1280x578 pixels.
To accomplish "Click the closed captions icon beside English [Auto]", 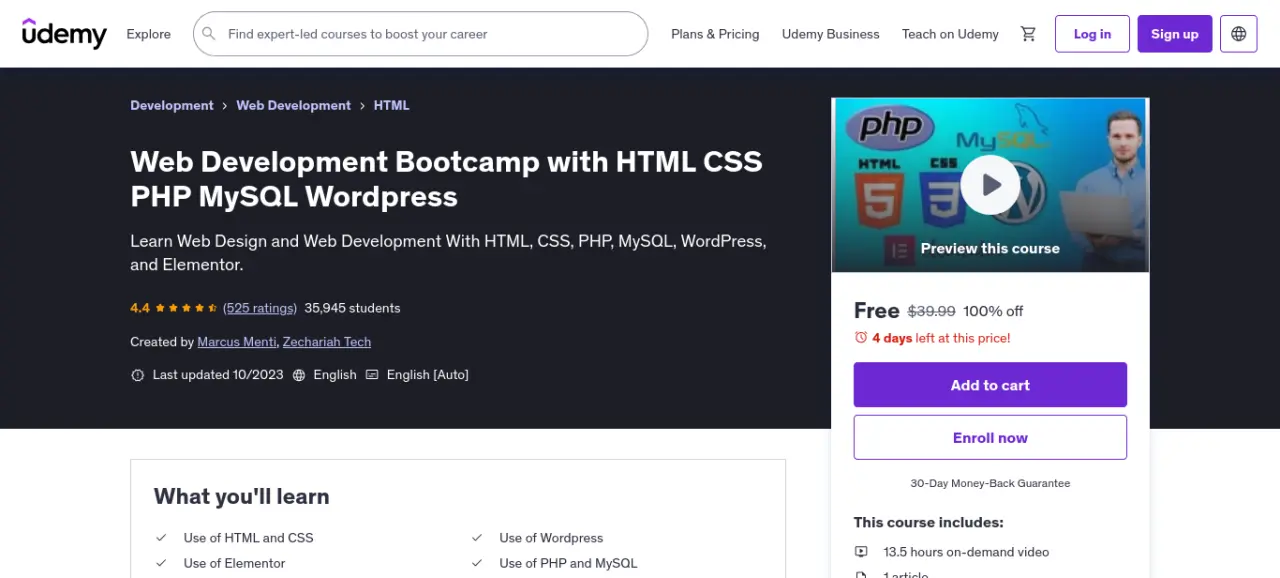I will (372, 375).
